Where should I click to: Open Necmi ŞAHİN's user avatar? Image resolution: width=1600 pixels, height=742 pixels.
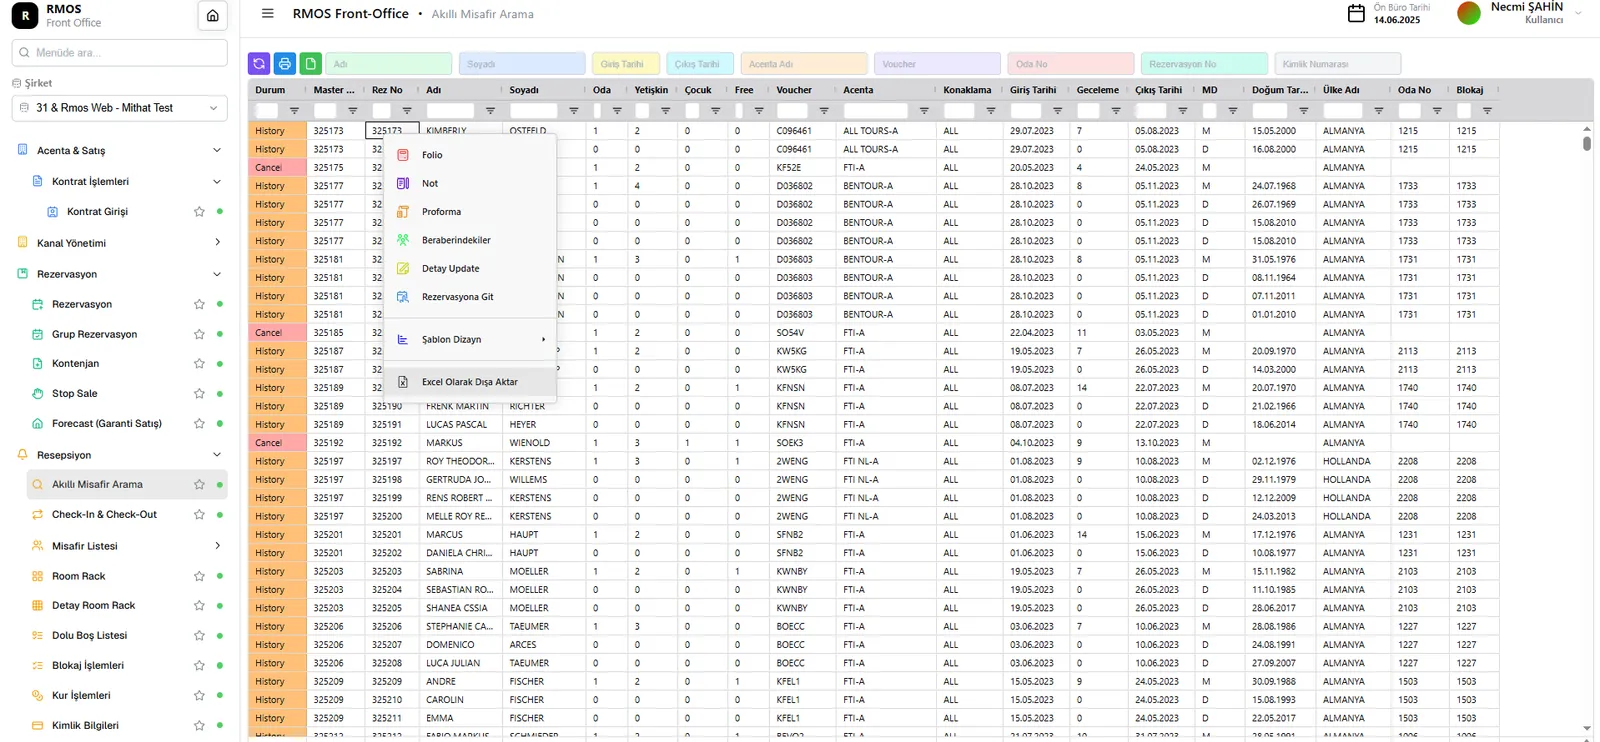1469,13
